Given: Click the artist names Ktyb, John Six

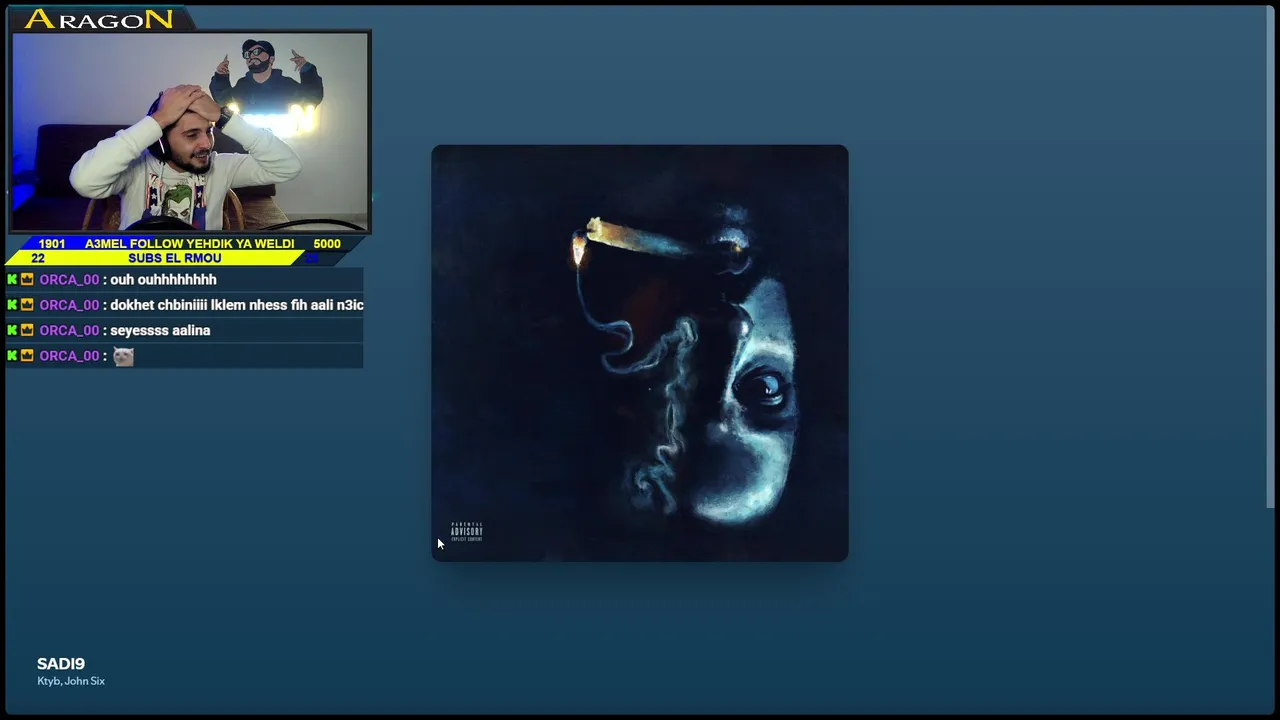Looking at the screenshot, I should click(x=71, y=681).
